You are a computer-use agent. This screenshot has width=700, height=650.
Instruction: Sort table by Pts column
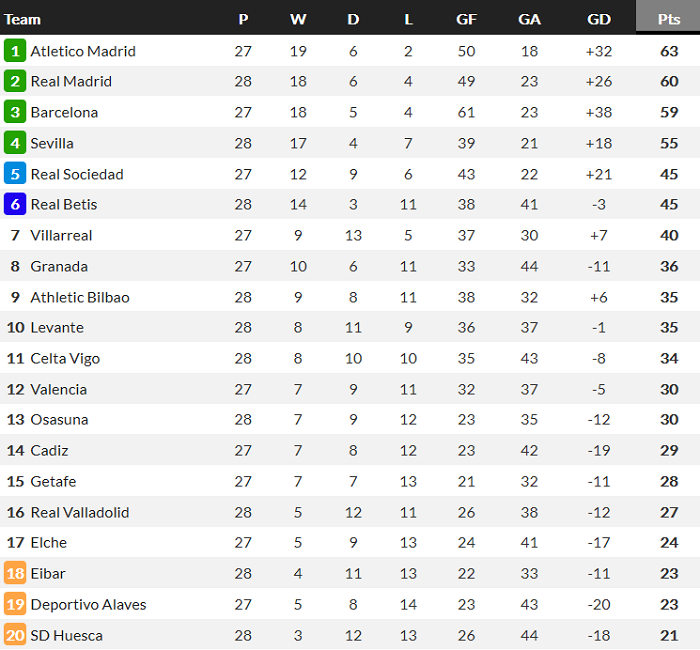pyautogui.click(x=668, y=19)
